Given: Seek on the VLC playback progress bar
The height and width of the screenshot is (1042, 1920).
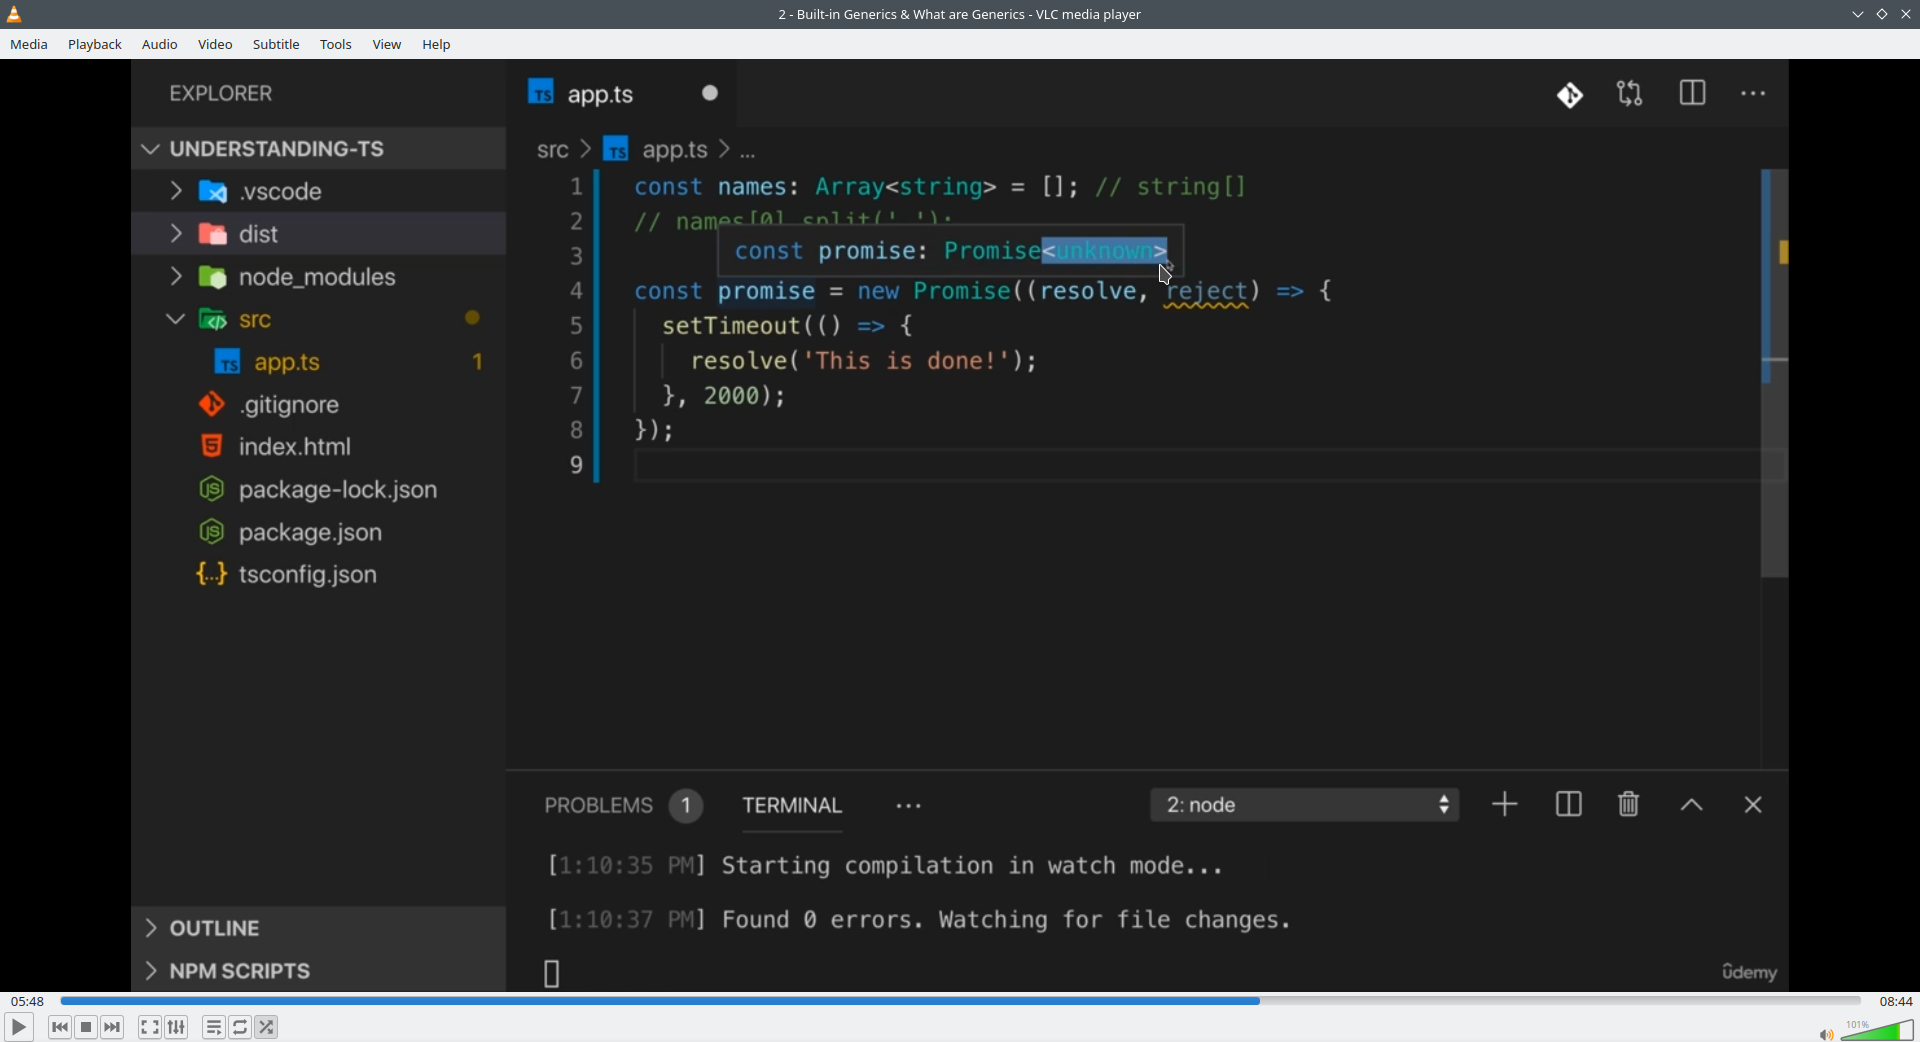Looking at the screenshot, I should [960, 1001].
